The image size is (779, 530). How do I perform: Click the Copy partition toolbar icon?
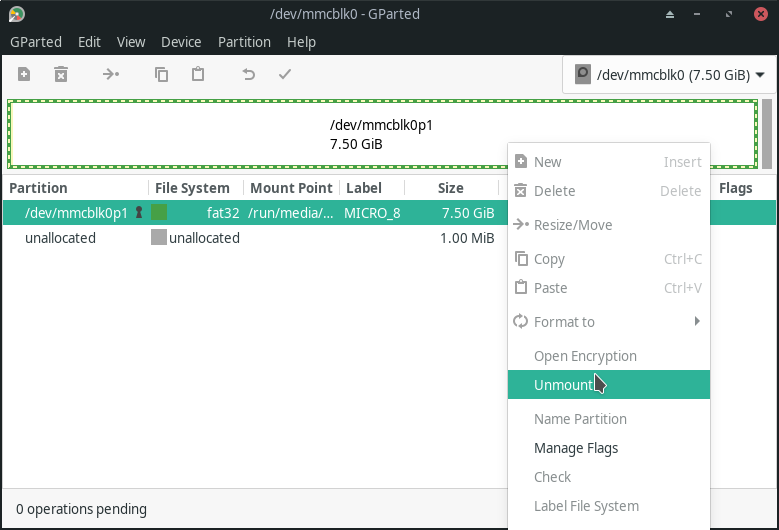pos(161,75)
